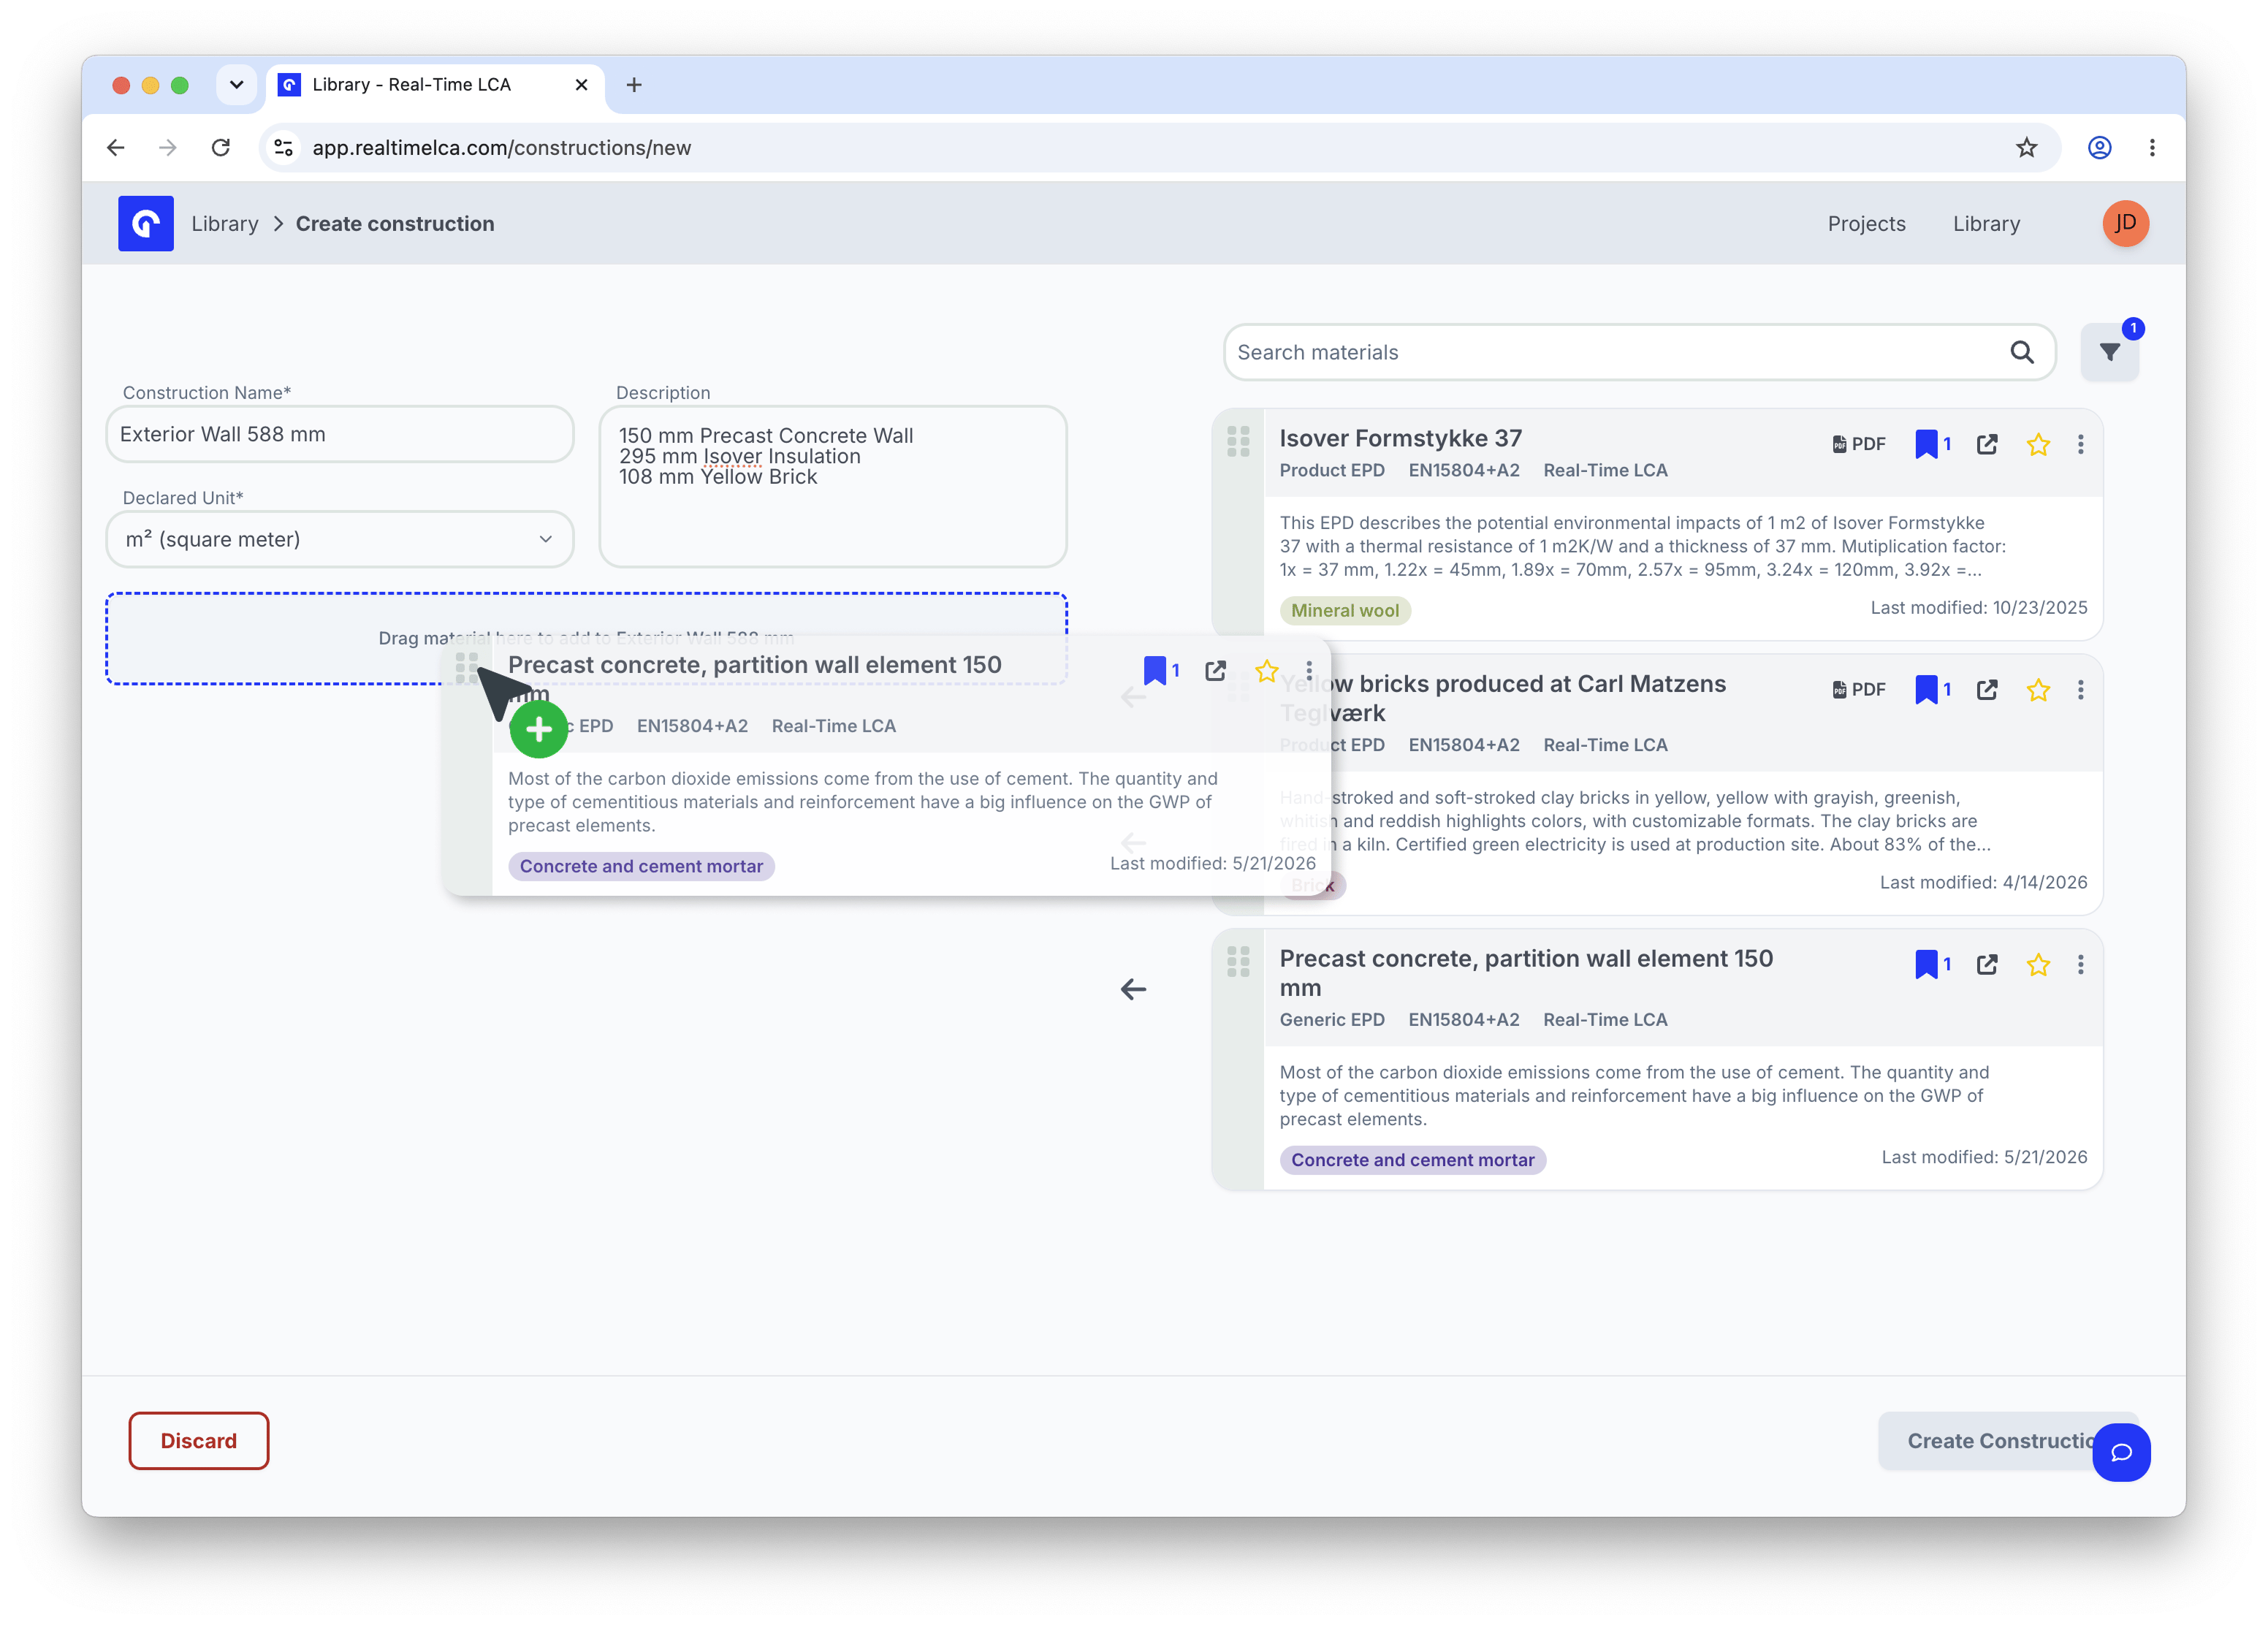Click the EN15804+A2 label on the Isover card
The image size is (2268, 1625).
point(1464,470)
